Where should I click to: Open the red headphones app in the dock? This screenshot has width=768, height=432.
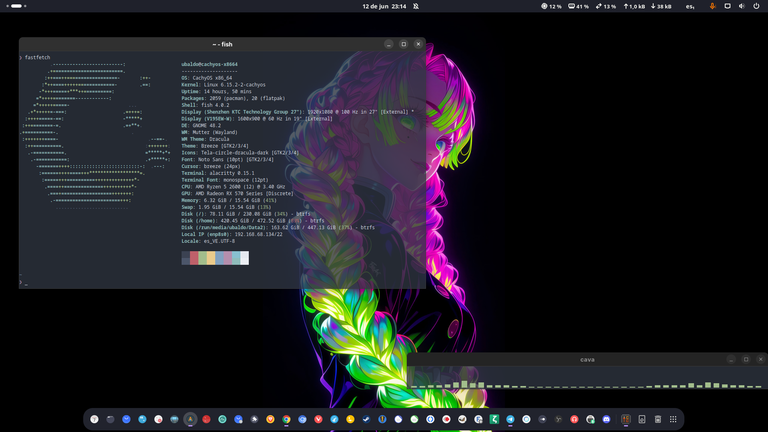click(574, 419)
